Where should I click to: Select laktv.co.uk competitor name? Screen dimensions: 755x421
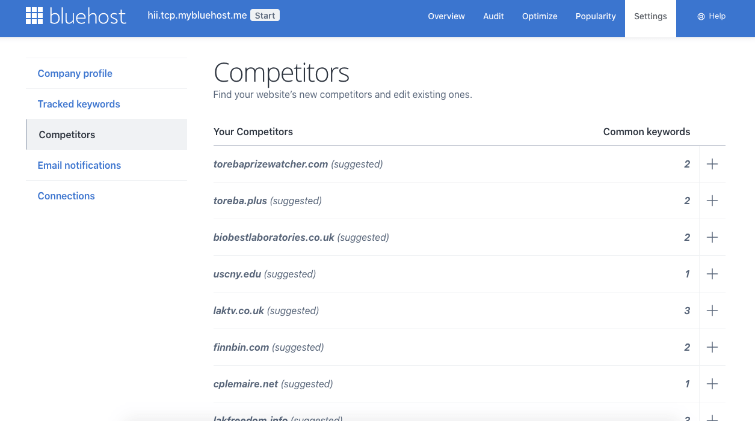[239, 311]
